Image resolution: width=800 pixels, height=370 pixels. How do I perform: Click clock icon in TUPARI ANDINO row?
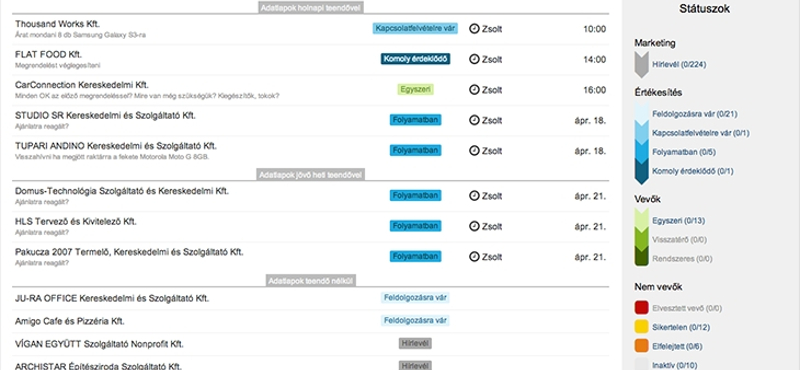[474, 151]
